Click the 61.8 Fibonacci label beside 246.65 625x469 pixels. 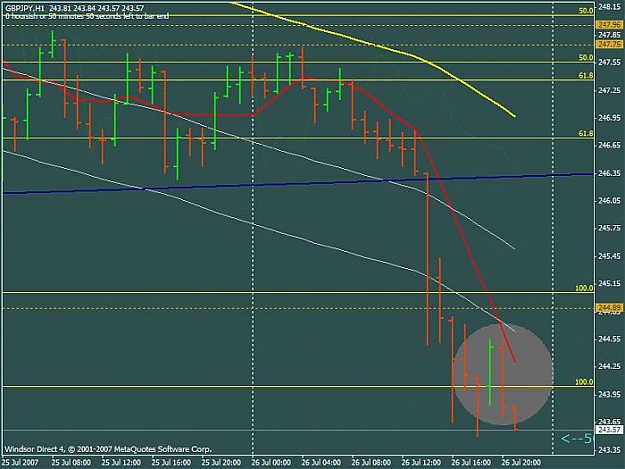[x=586, y=133]
